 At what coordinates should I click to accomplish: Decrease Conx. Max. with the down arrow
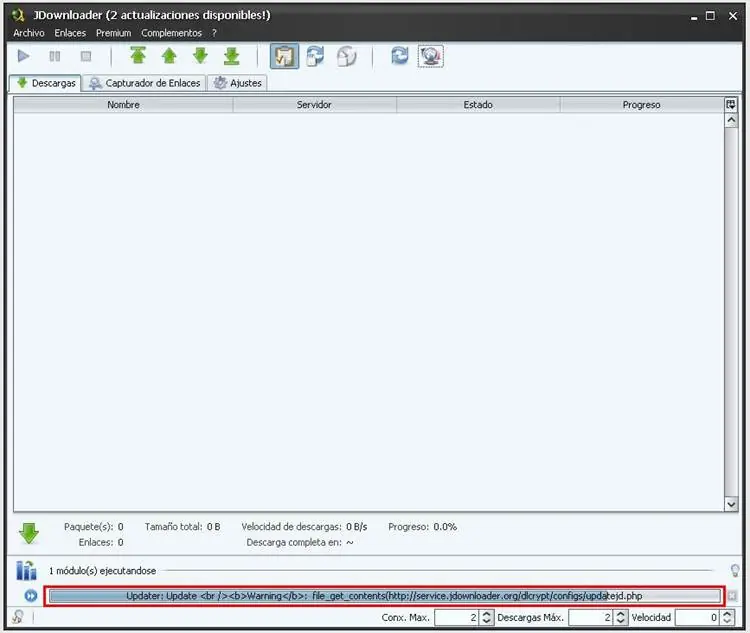click(x=486, y=621)
